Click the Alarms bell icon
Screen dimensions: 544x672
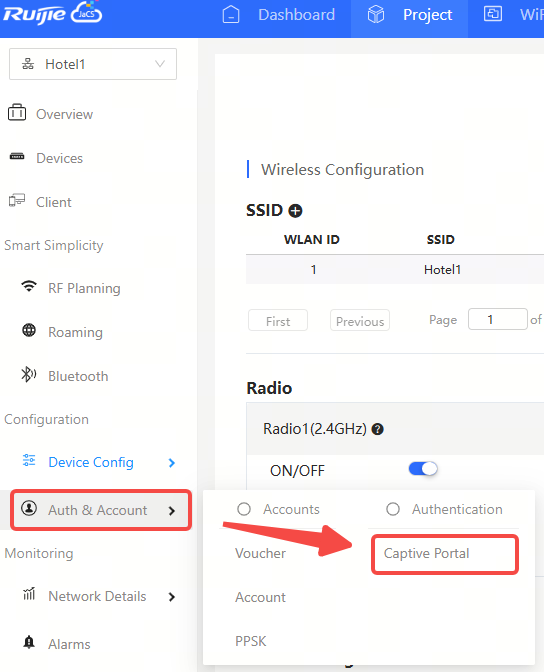click(x=29, y=642)
